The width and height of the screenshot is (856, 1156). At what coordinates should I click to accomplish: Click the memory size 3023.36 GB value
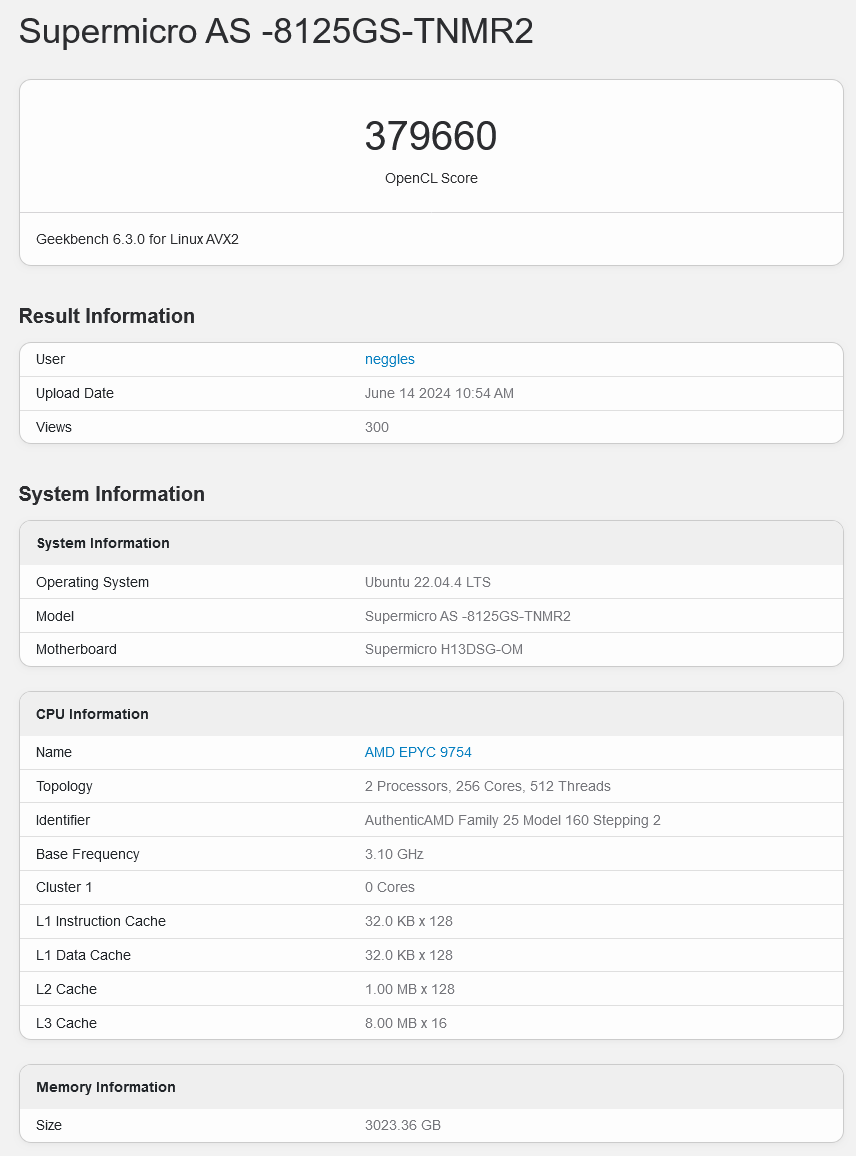pos(402,1125)
